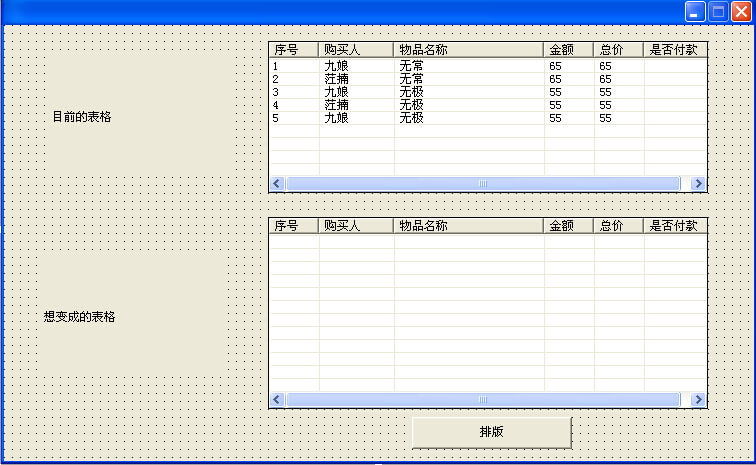Click the 物品名称 header in the top table

point(469,50)
